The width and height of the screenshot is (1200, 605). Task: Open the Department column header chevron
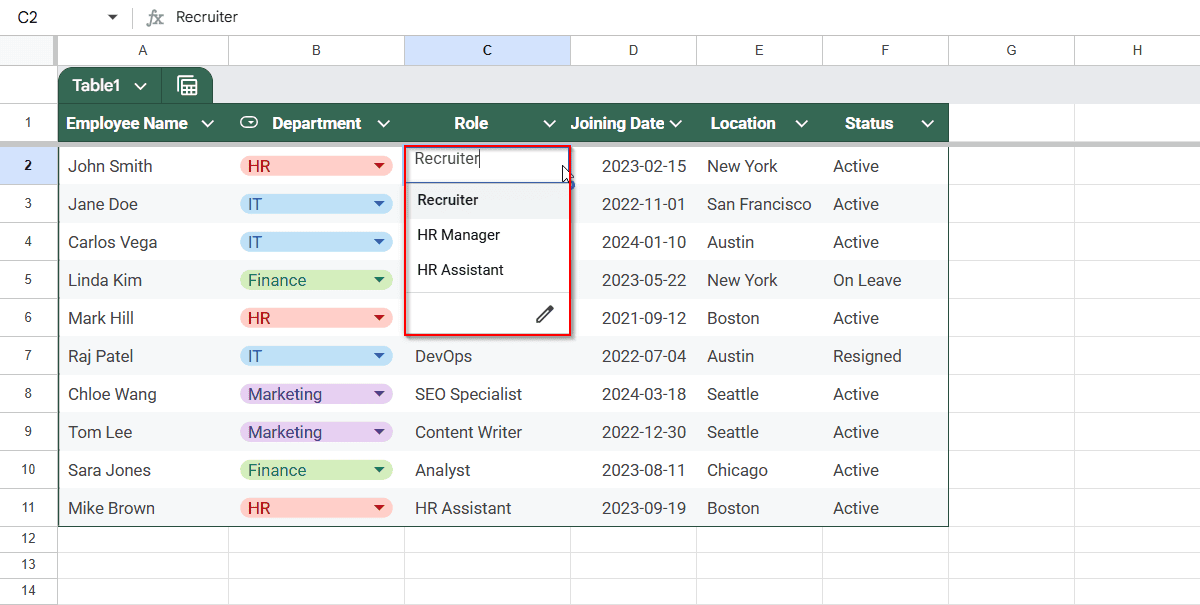(383, 124)
